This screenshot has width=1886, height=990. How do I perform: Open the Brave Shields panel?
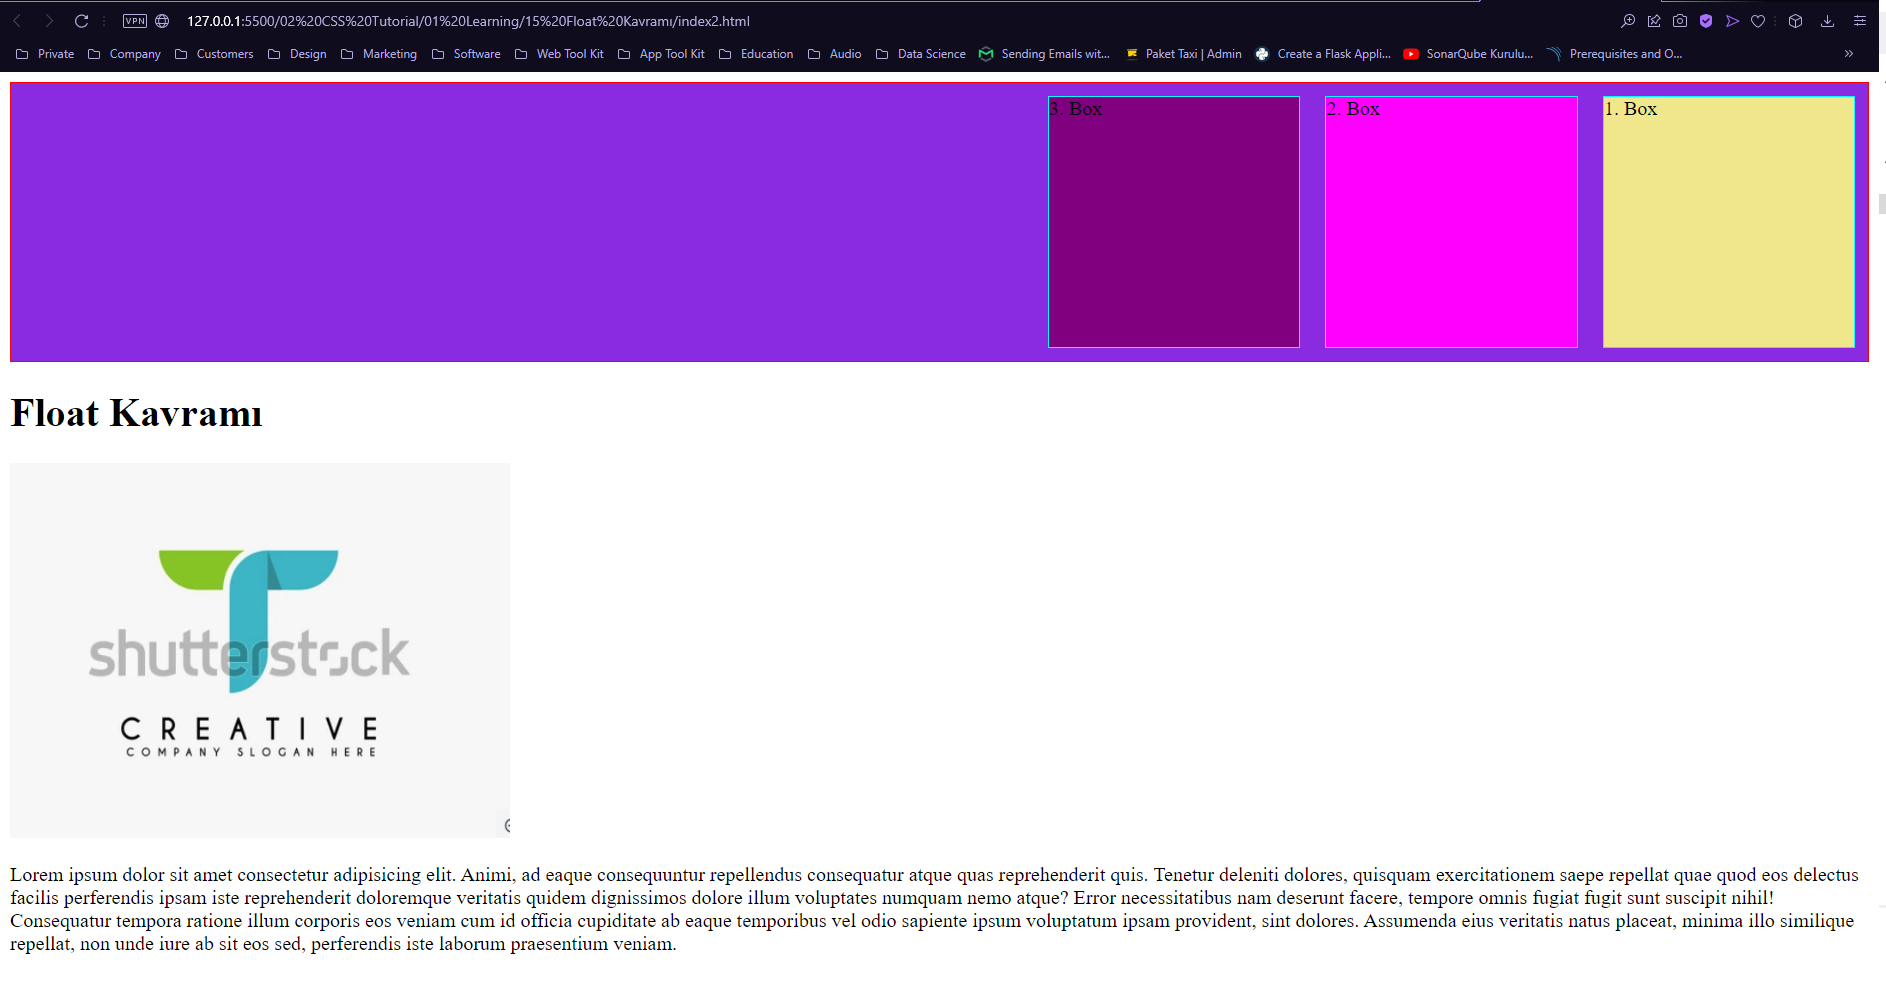click(1706, 20)
